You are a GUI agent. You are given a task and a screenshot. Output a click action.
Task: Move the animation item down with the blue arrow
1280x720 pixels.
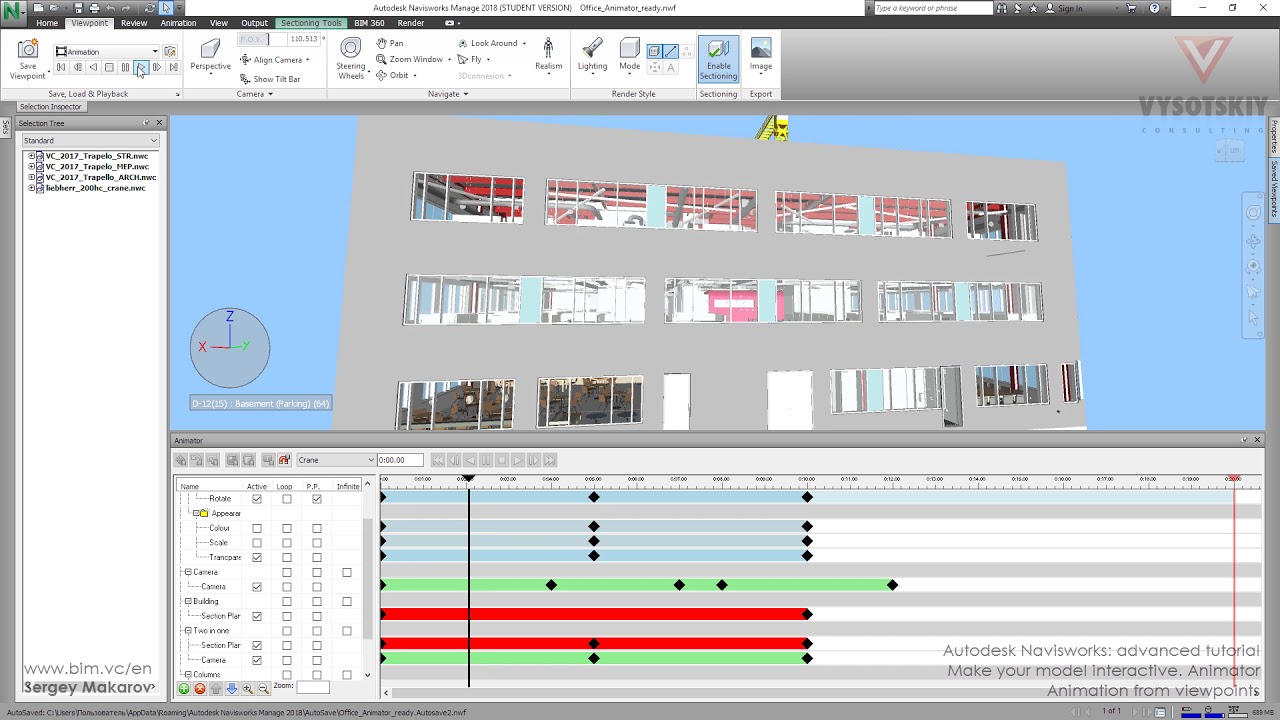232,688
